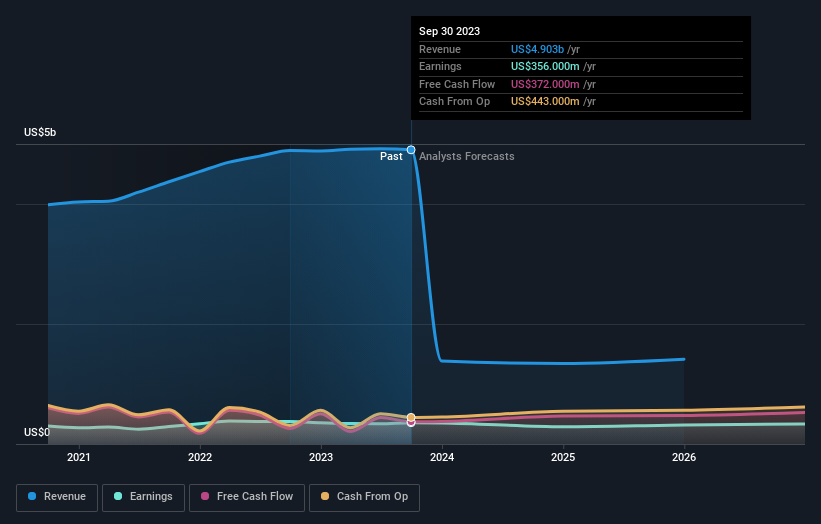Click the orange Cash From Op legend dot

coord(325,496)
